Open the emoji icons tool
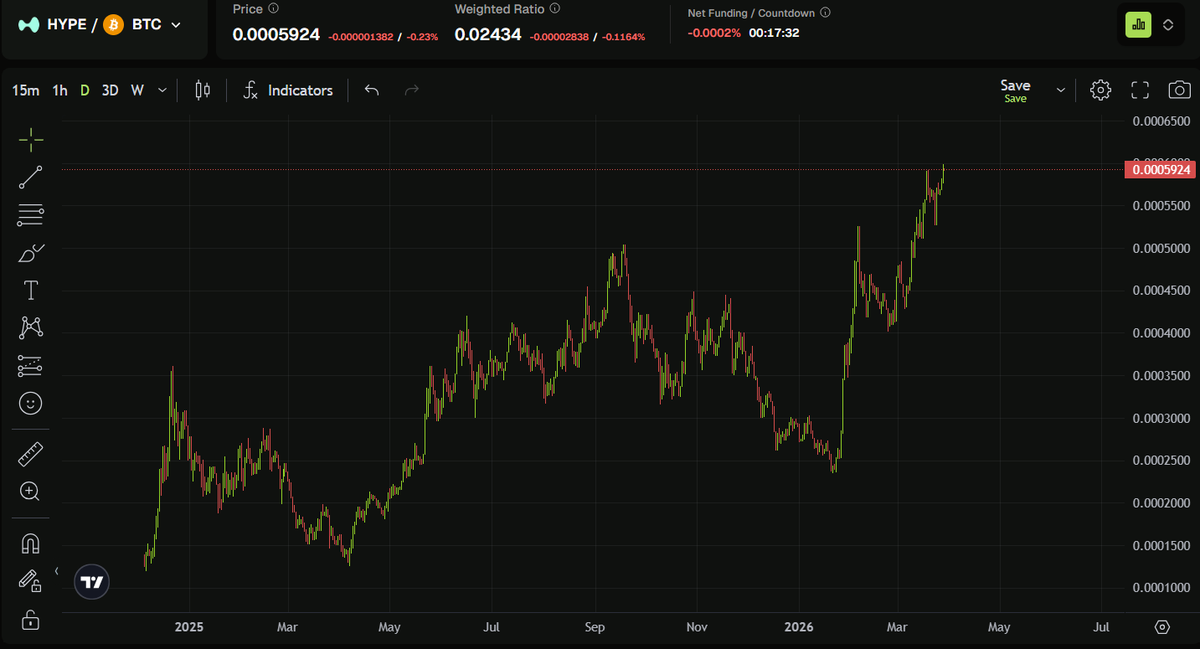Viewport: 1200px width, 649px height. click(x=31, y=403)
